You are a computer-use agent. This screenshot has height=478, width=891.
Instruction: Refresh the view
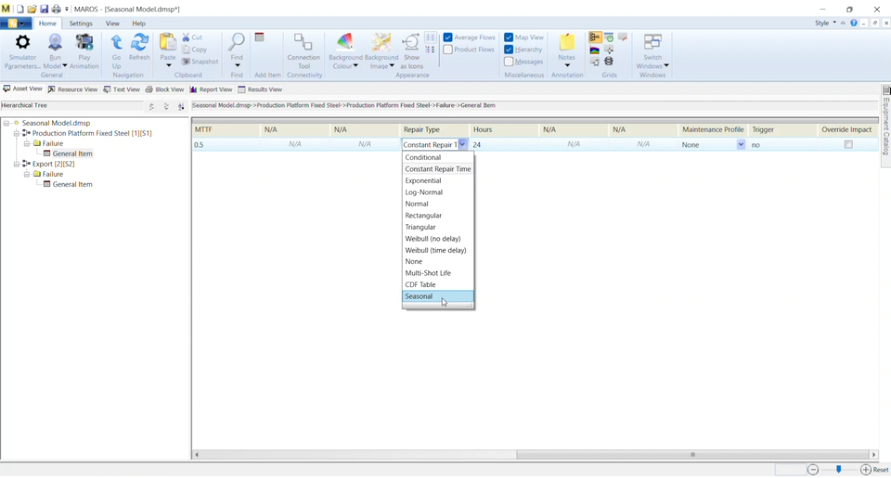coord(139,43)
